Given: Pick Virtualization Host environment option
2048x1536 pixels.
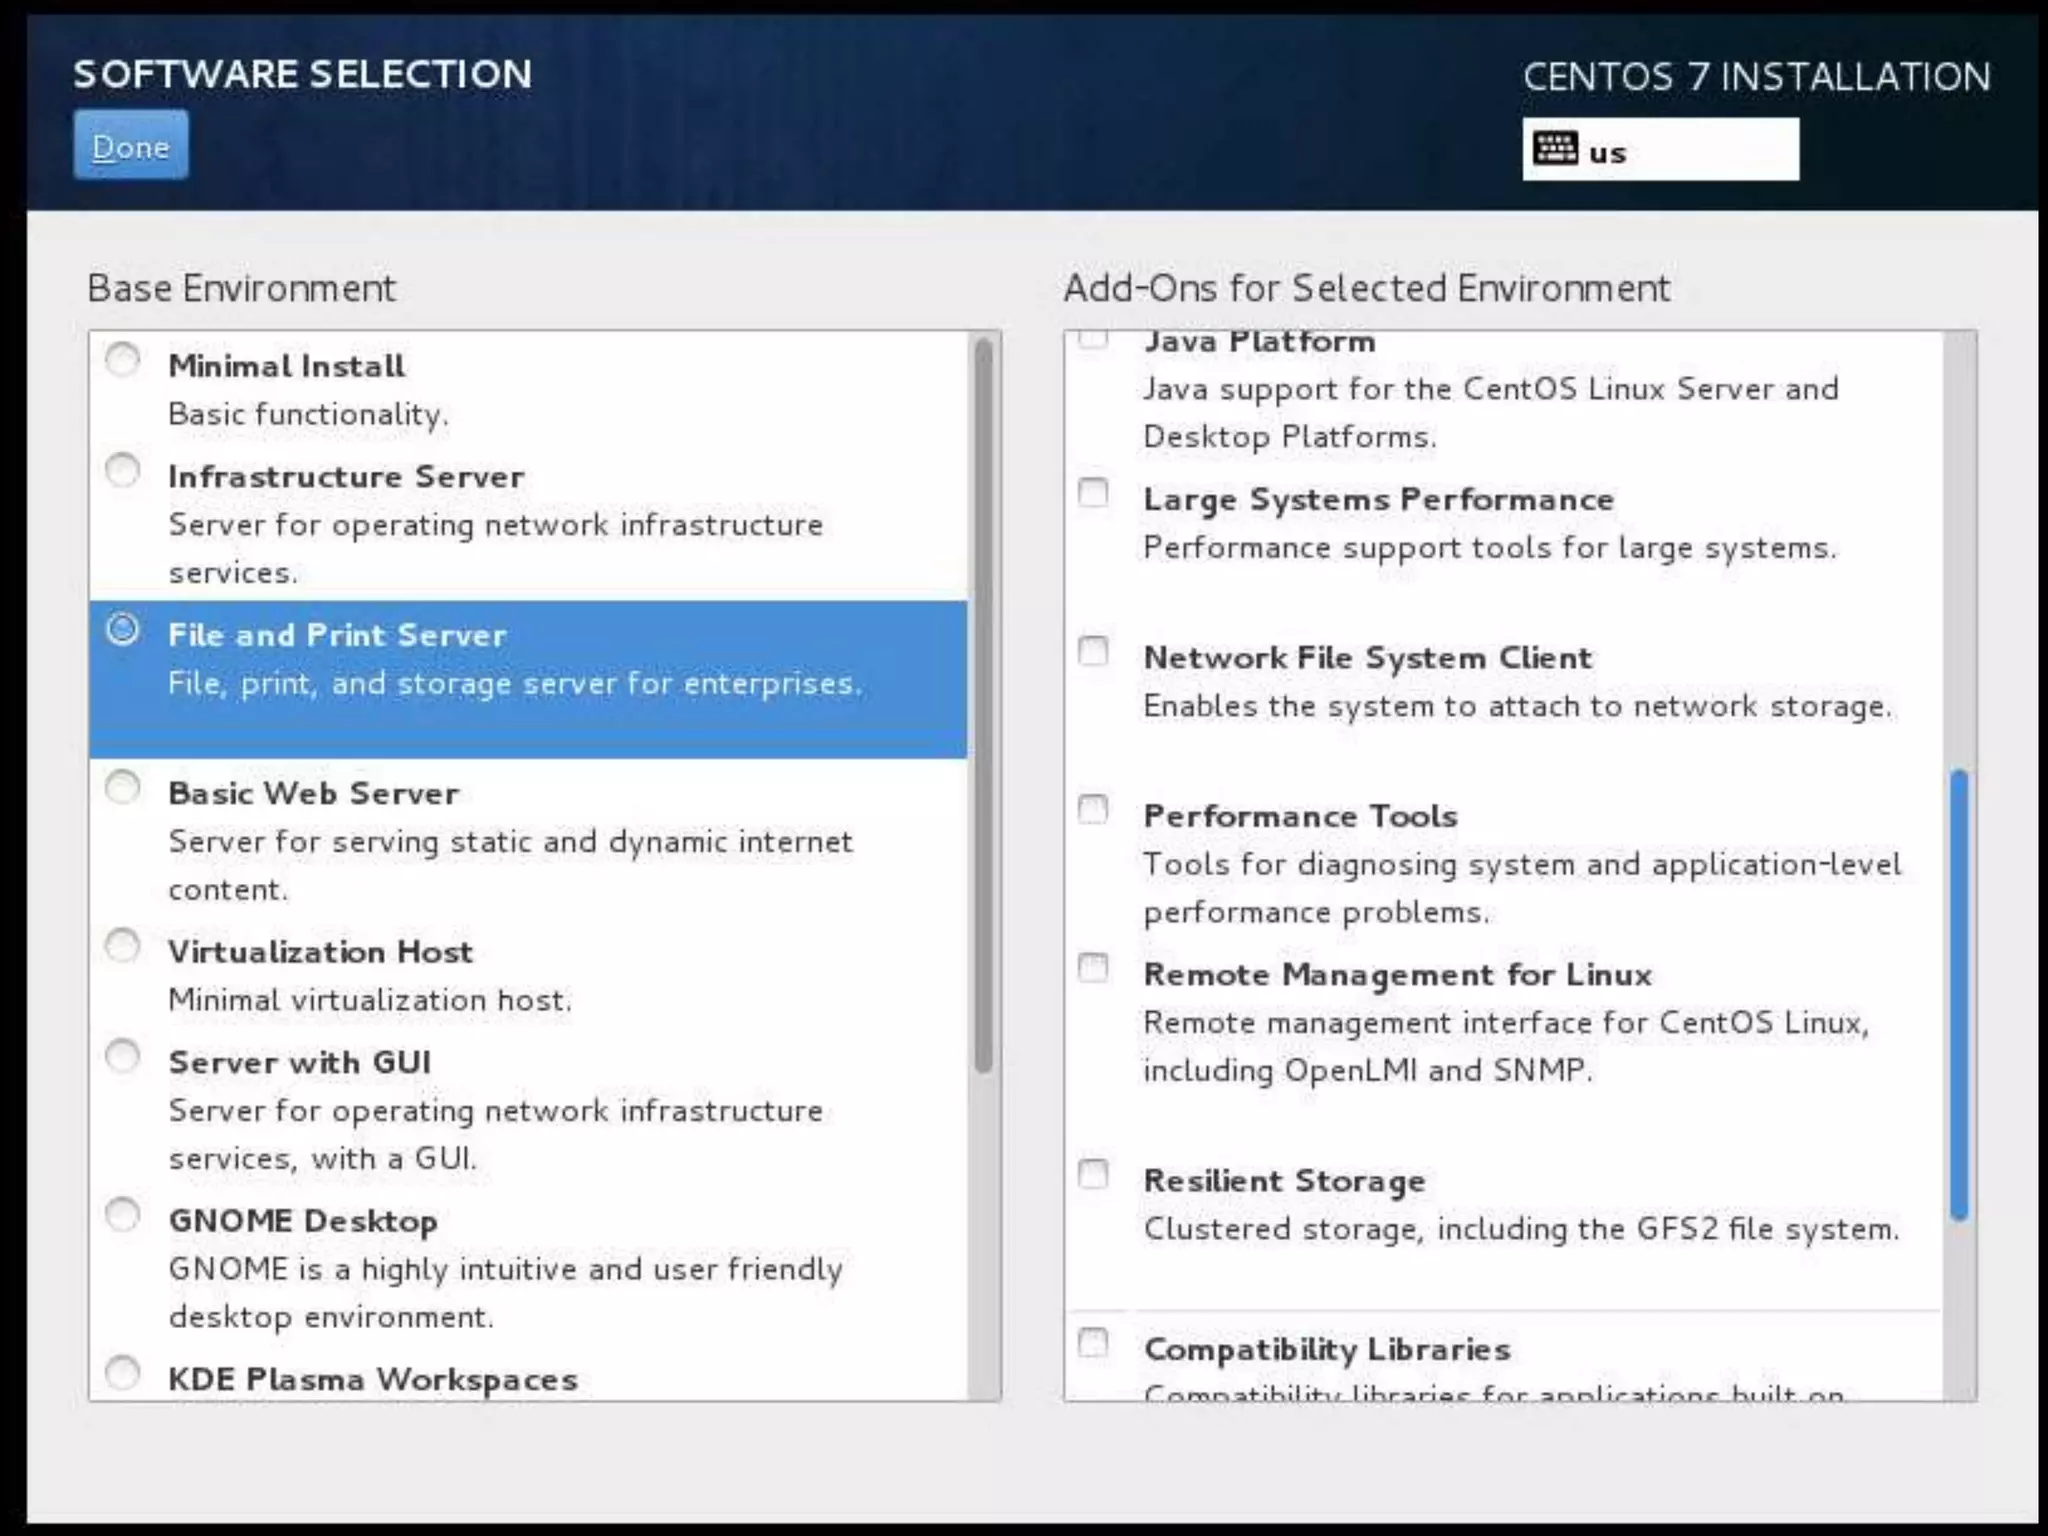Looking at the screenshot, I should tap(123, 946).
